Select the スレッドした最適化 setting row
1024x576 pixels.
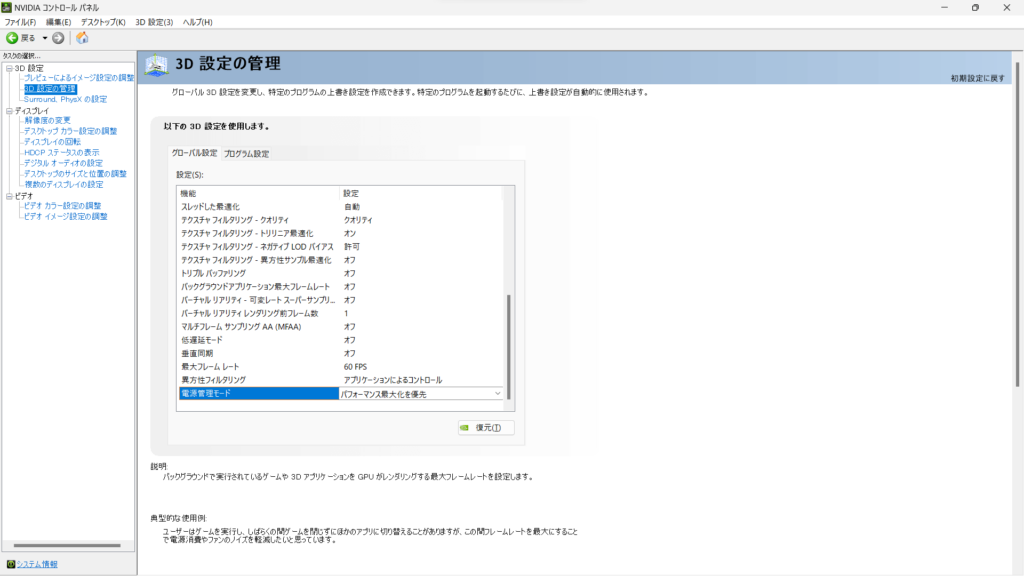click(341, 207)
